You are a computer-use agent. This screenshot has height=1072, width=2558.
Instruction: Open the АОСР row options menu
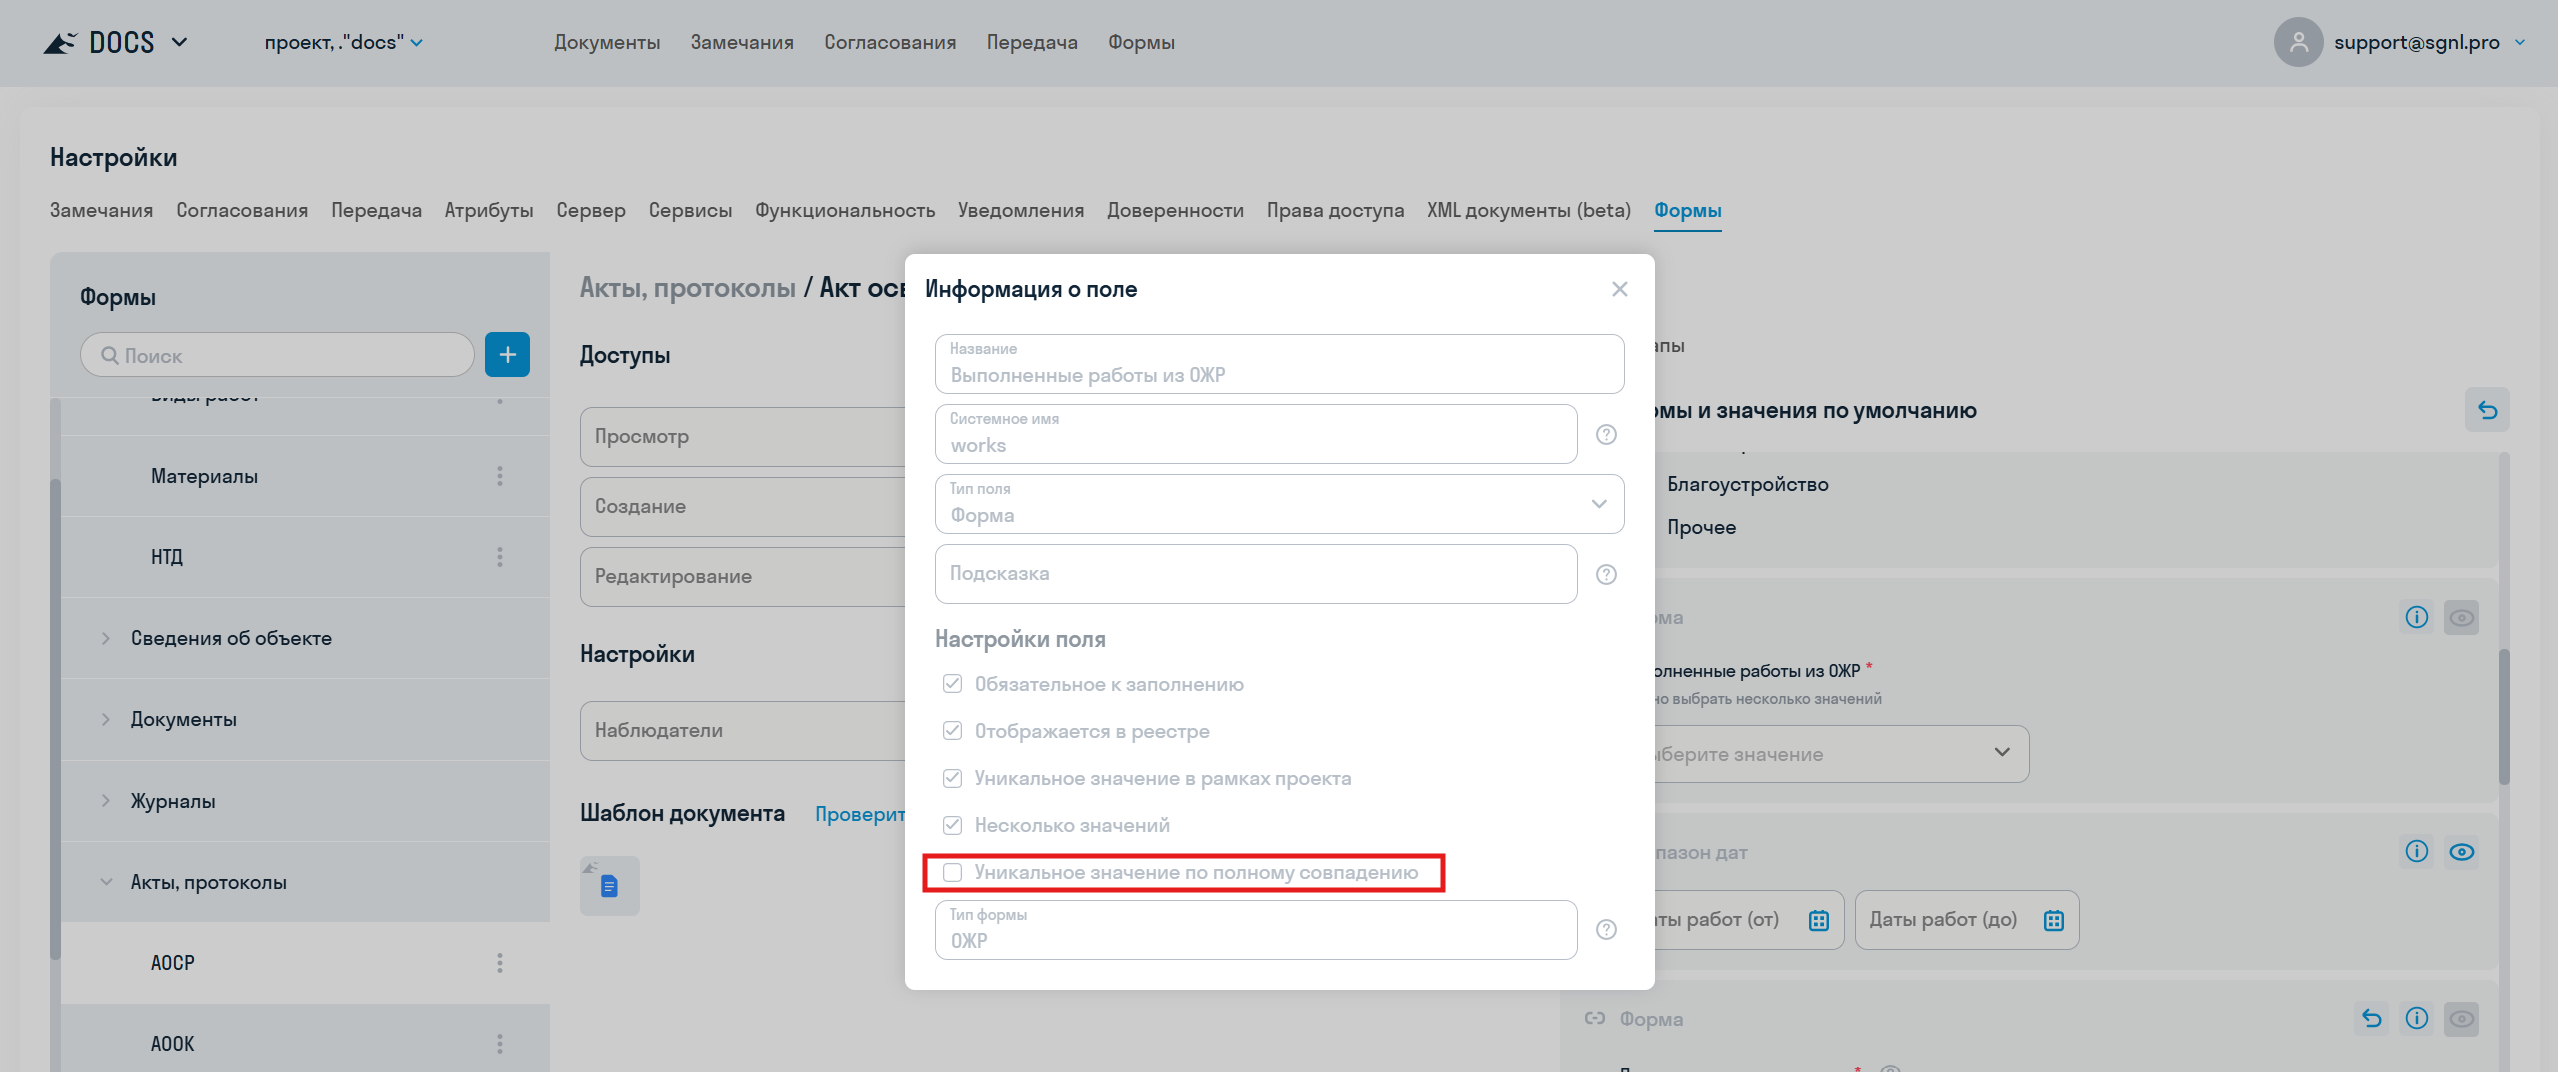pyautogui.click(x=500, y=963)
